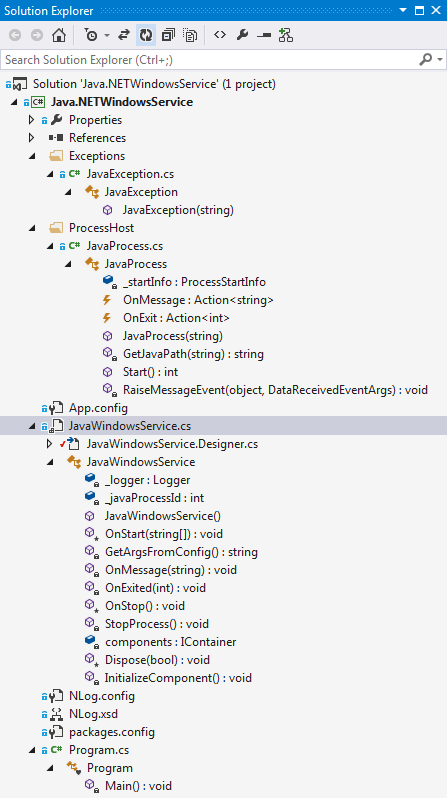Click the View Code icon
447x798 pixels.
point(220,35)
